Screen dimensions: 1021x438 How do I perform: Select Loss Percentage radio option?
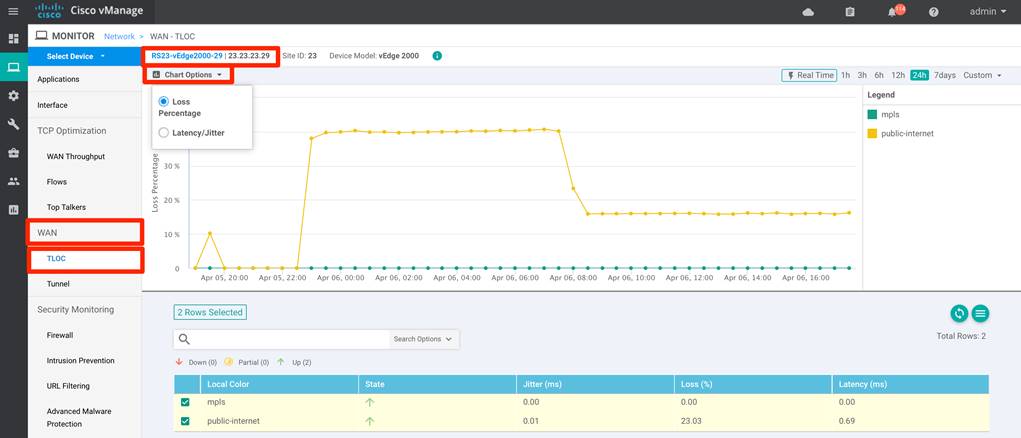click(x=163, y=102)
